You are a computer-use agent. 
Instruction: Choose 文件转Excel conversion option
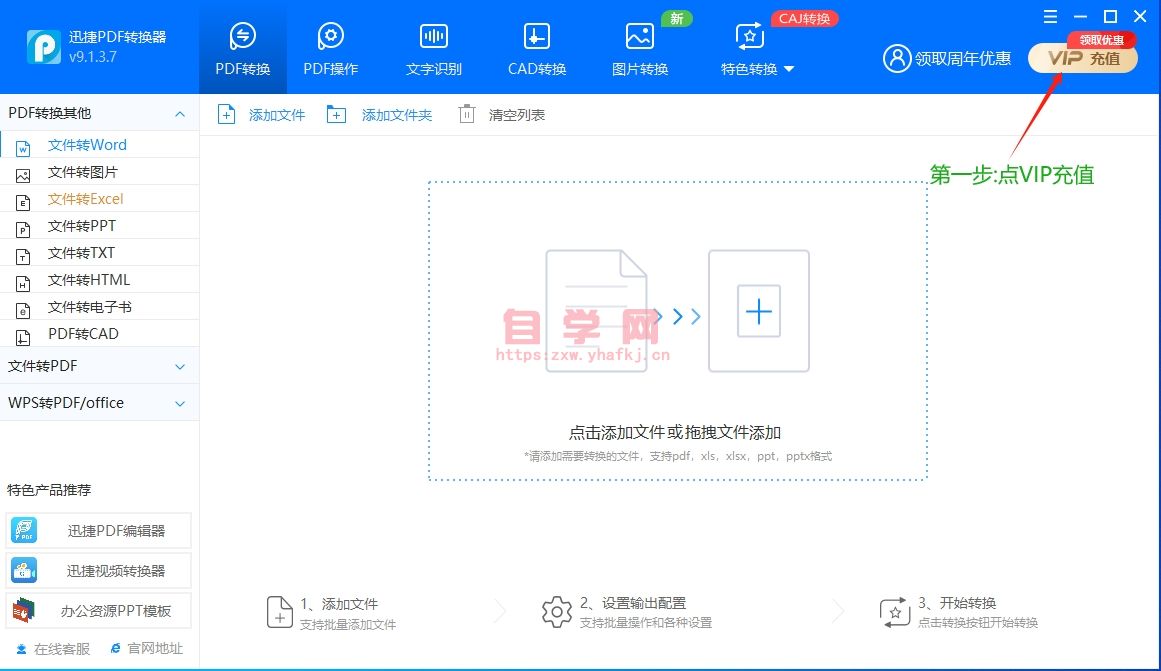(86, 199)
